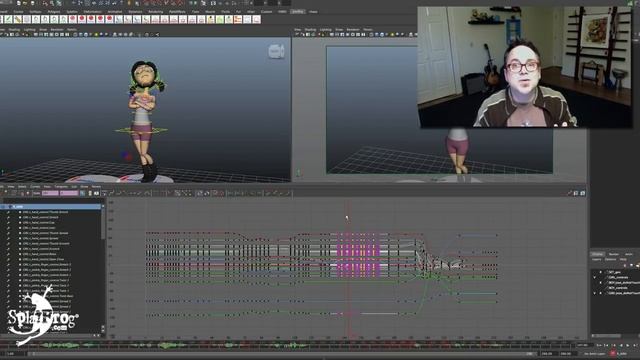Click the red character set icon
The height and width of the screenshot is (360, 640).
pos(613,353)
